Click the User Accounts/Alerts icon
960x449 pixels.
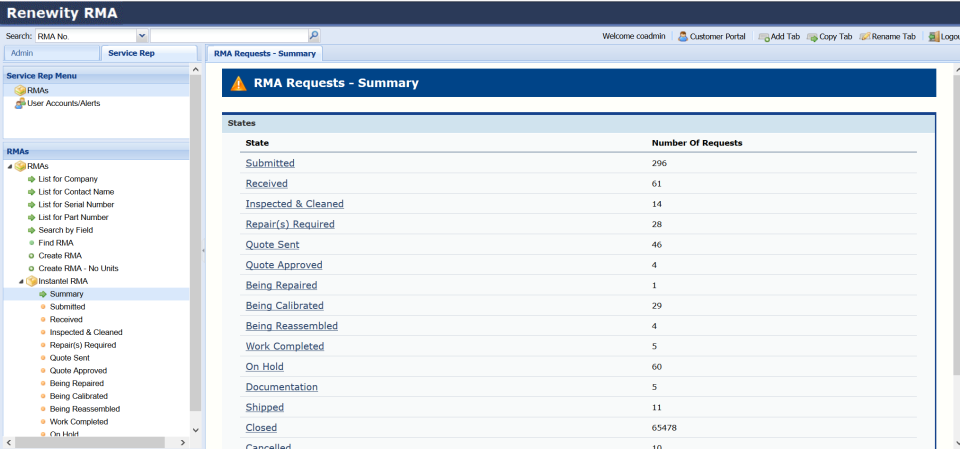pyautogui.click(x=20, y=104)
